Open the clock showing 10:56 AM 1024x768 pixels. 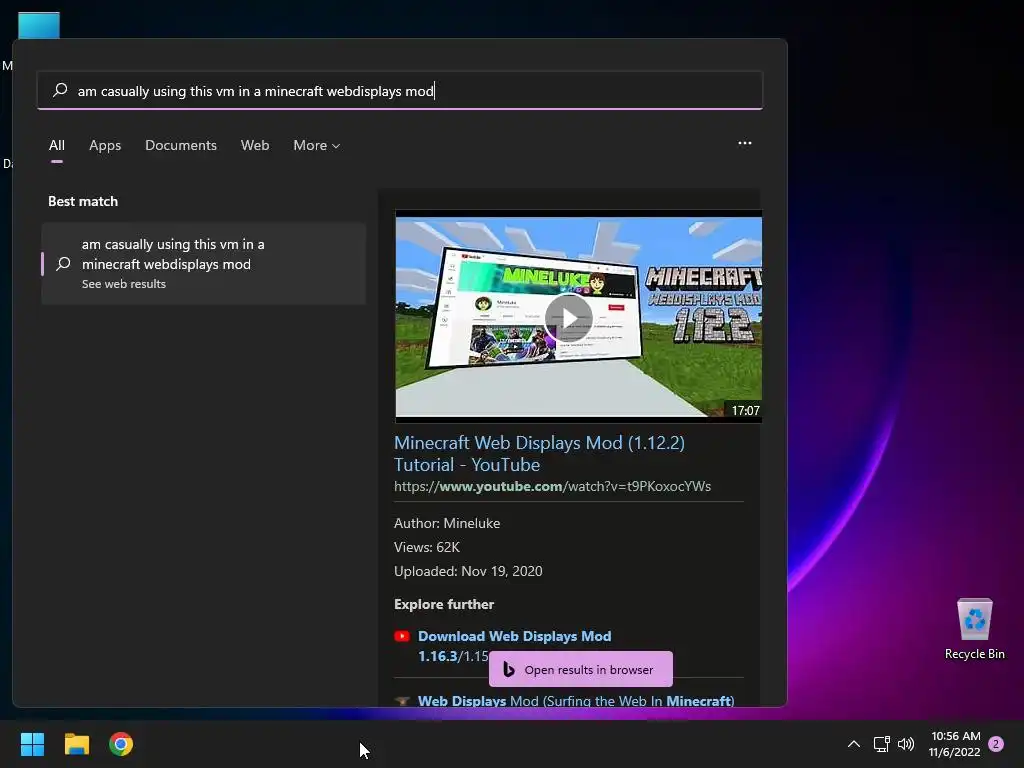(x=955, y=744)
